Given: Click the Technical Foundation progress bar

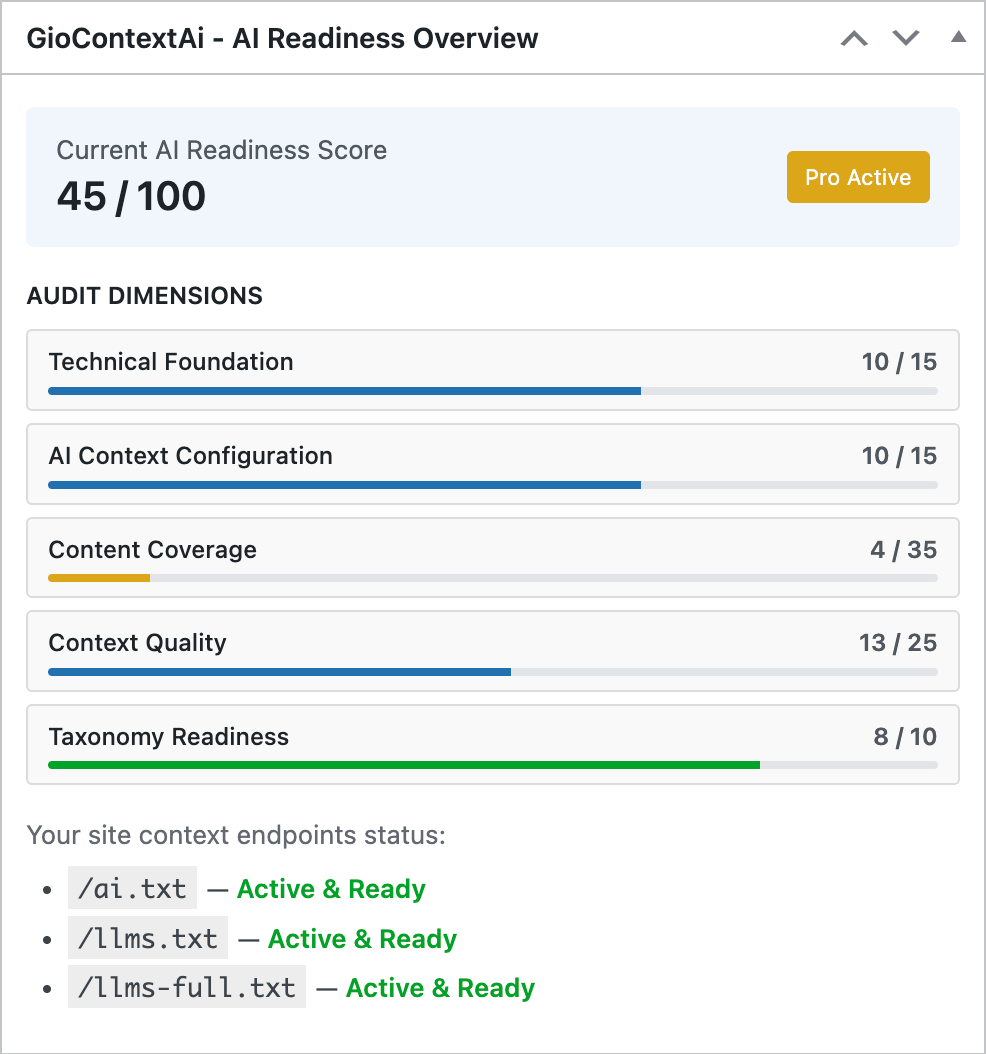Looking at the screenshot, I should 493,391.
